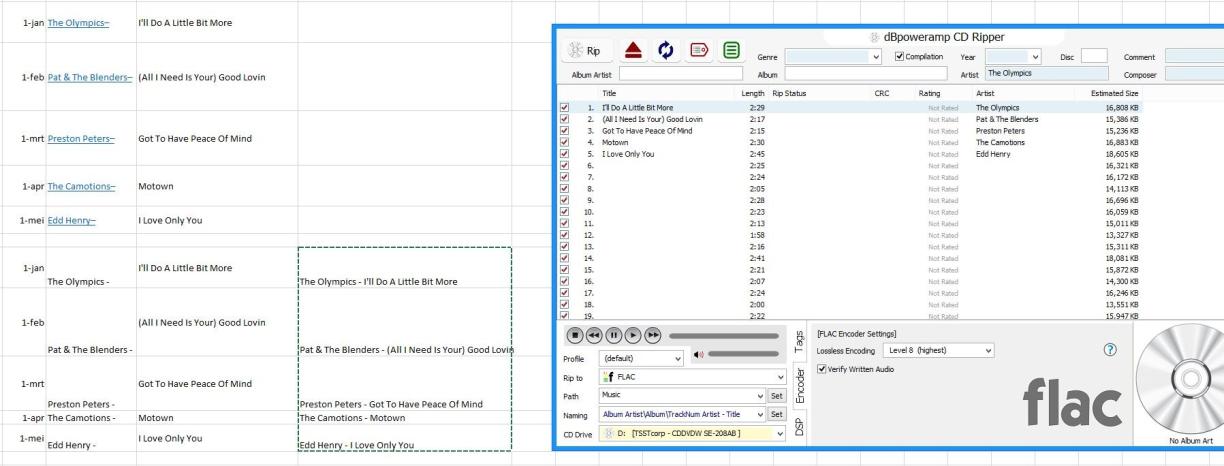Image resolution: width=1224 pixels, height=466 pixels.
Task: Open the green list options icon
Action: [731, 51]
